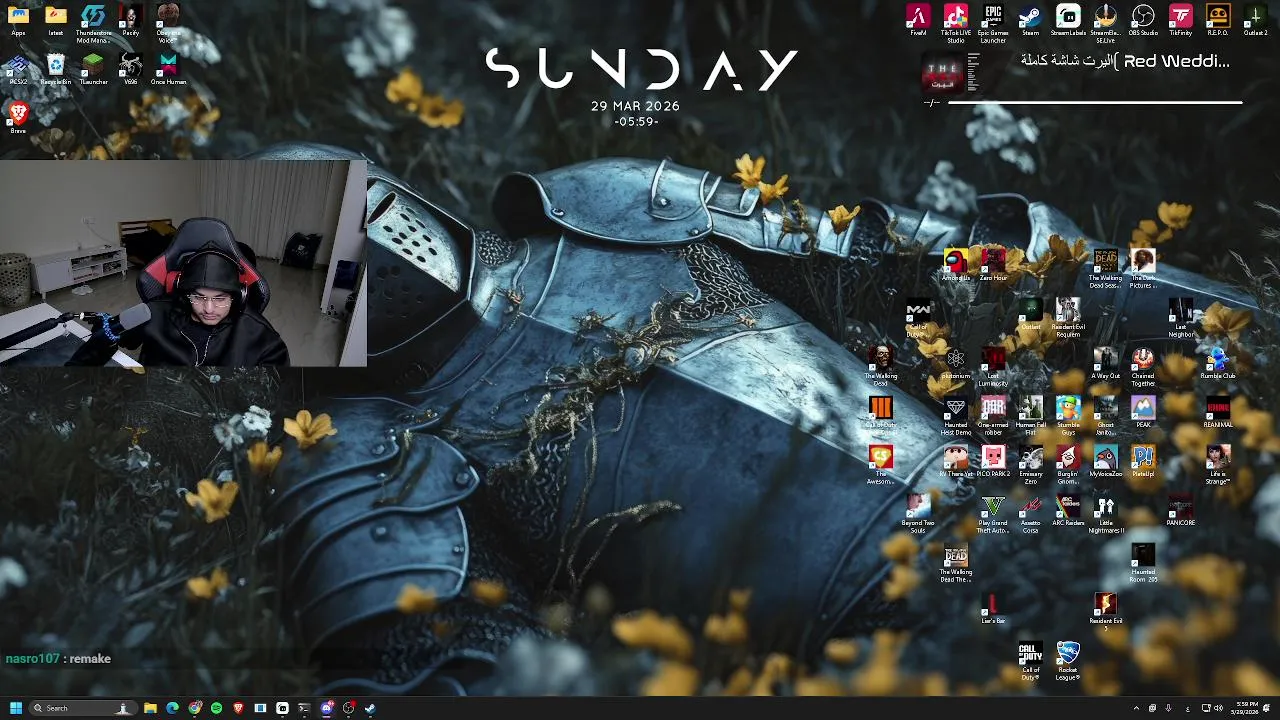Select the REANIMAL shortcut

click(x=1218, y=412)
